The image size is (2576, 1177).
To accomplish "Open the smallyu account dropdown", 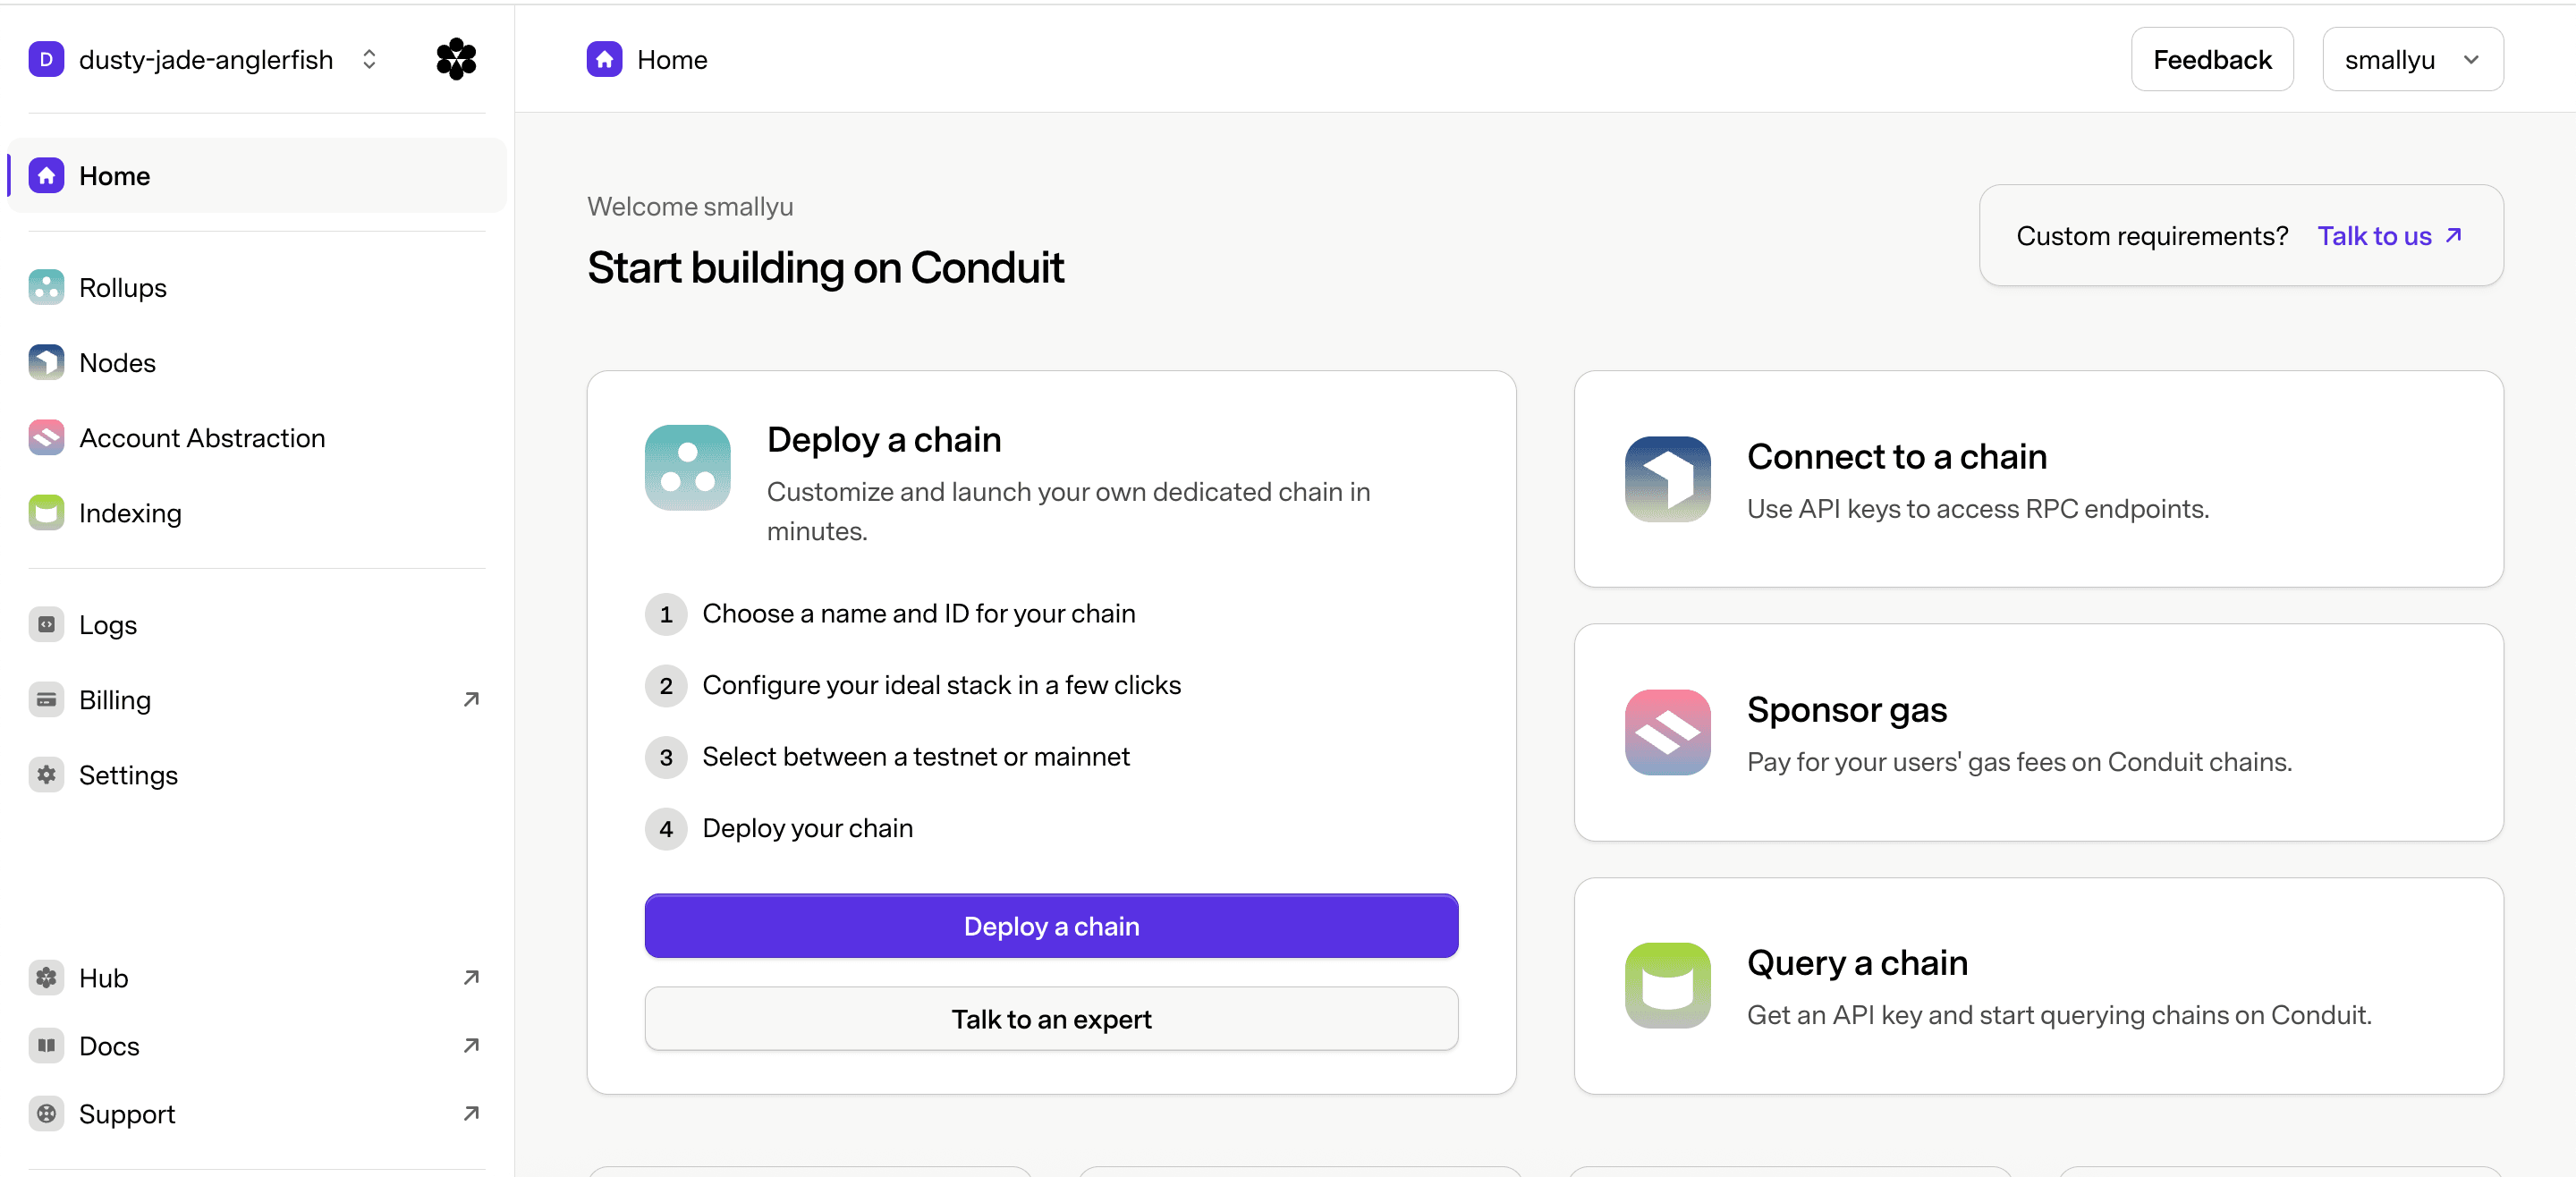I will (2412, 59).
